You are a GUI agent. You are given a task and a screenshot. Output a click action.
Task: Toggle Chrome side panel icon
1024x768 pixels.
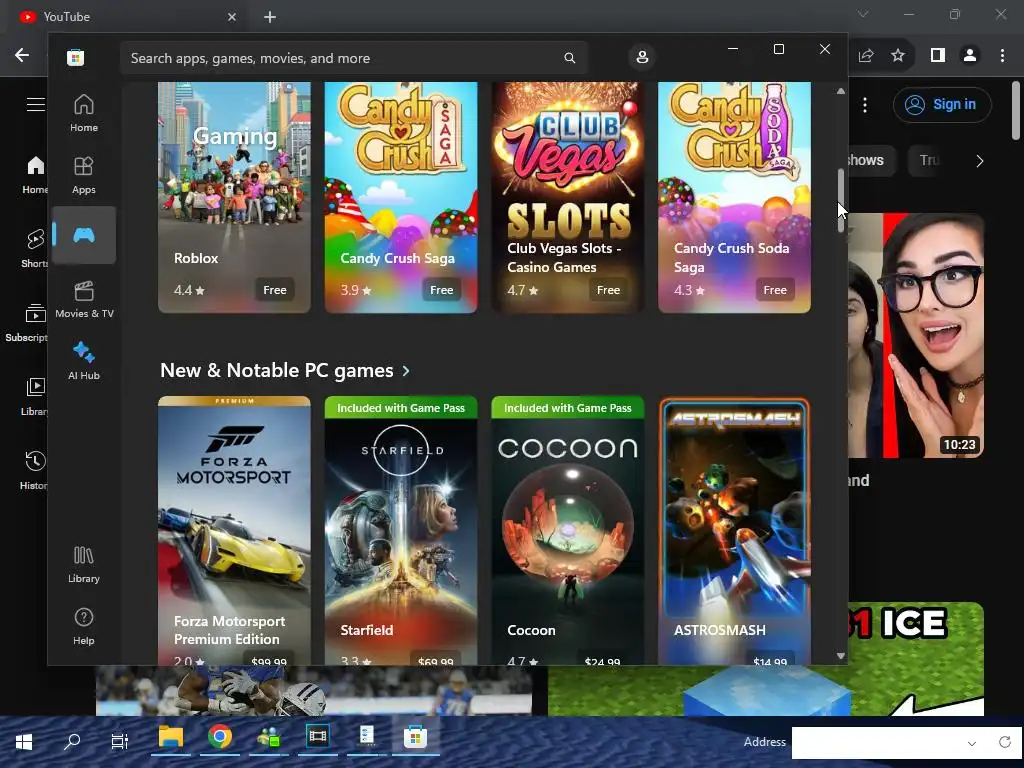(938, 56)
